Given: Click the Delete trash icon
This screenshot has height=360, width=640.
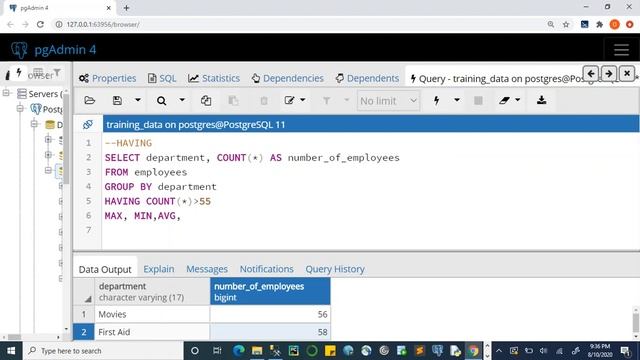Looking at the screenshot, I should point(264,100).
